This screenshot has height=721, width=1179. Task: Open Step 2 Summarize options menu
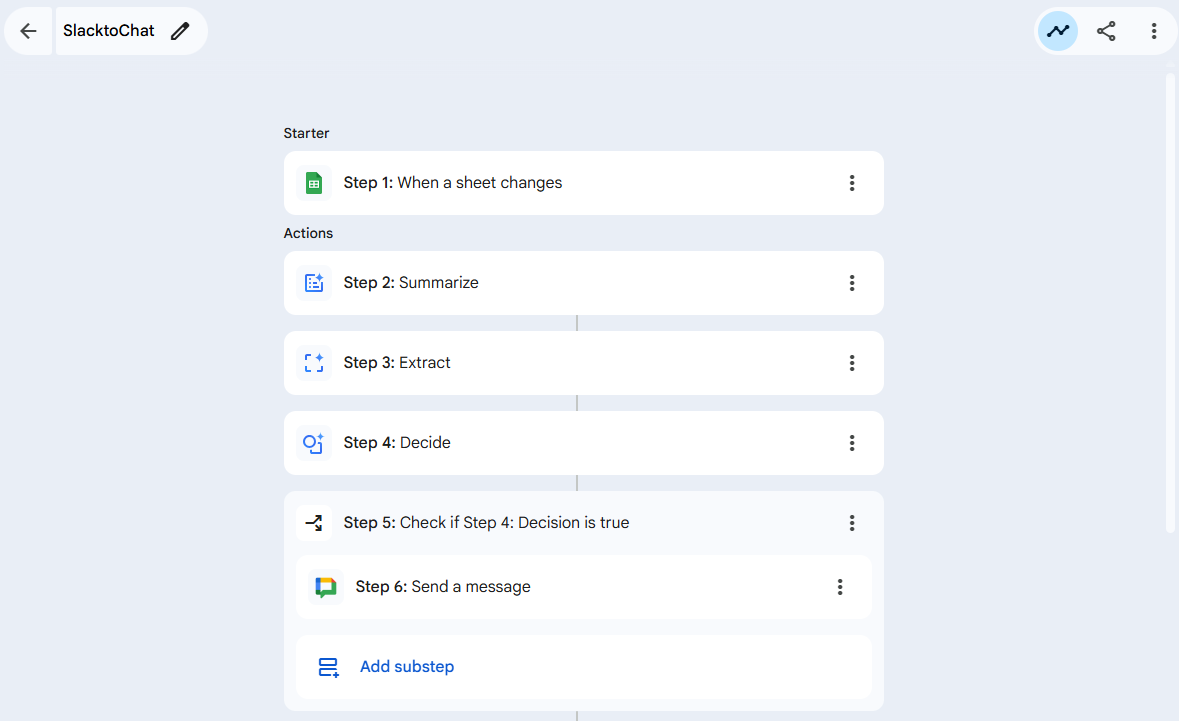point(852,283)
